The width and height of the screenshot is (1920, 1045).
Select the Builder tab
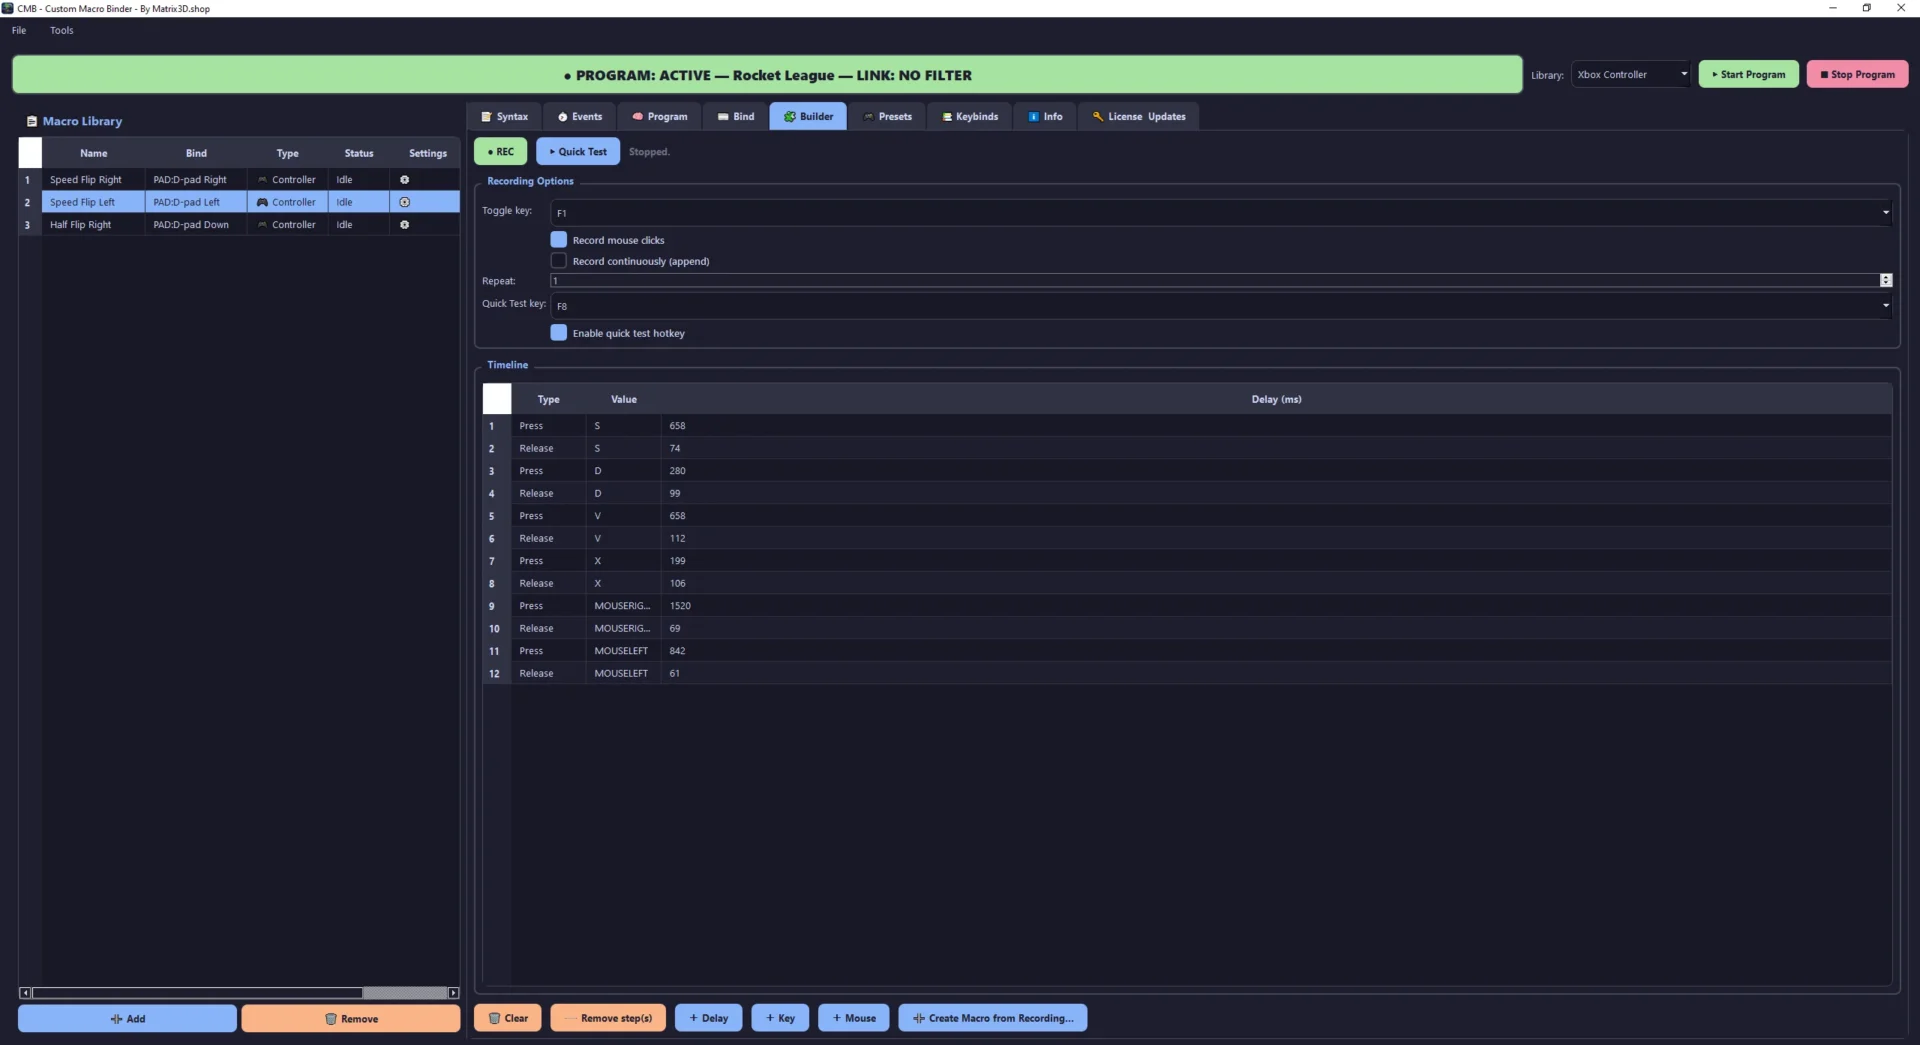click(x=808, y=116)
